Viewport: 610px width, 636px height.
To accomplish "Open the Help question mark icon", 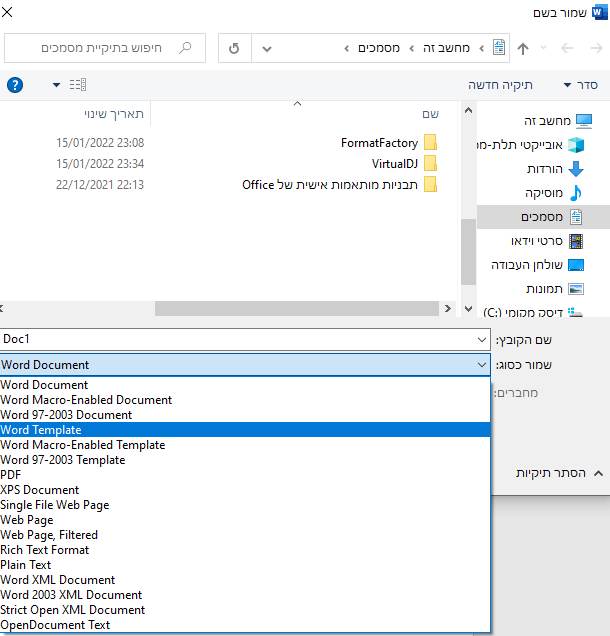I will tap(15, 85).
